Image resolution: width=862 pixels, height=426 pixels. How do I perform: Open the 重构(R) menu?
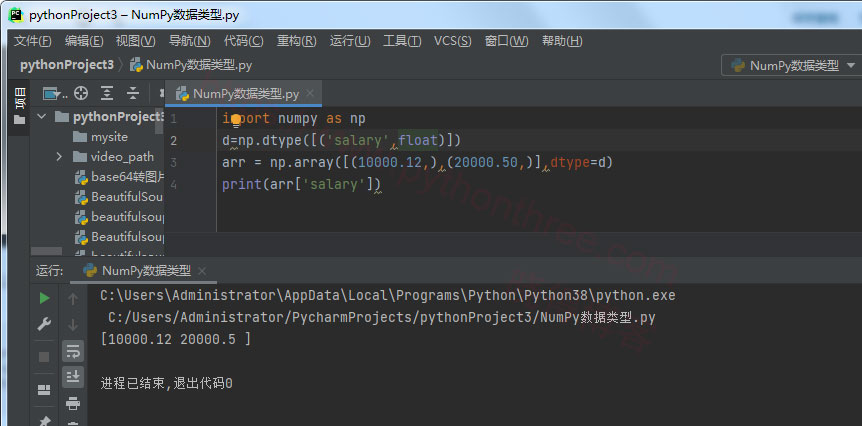pyautogui.click(x=296, y=41)
